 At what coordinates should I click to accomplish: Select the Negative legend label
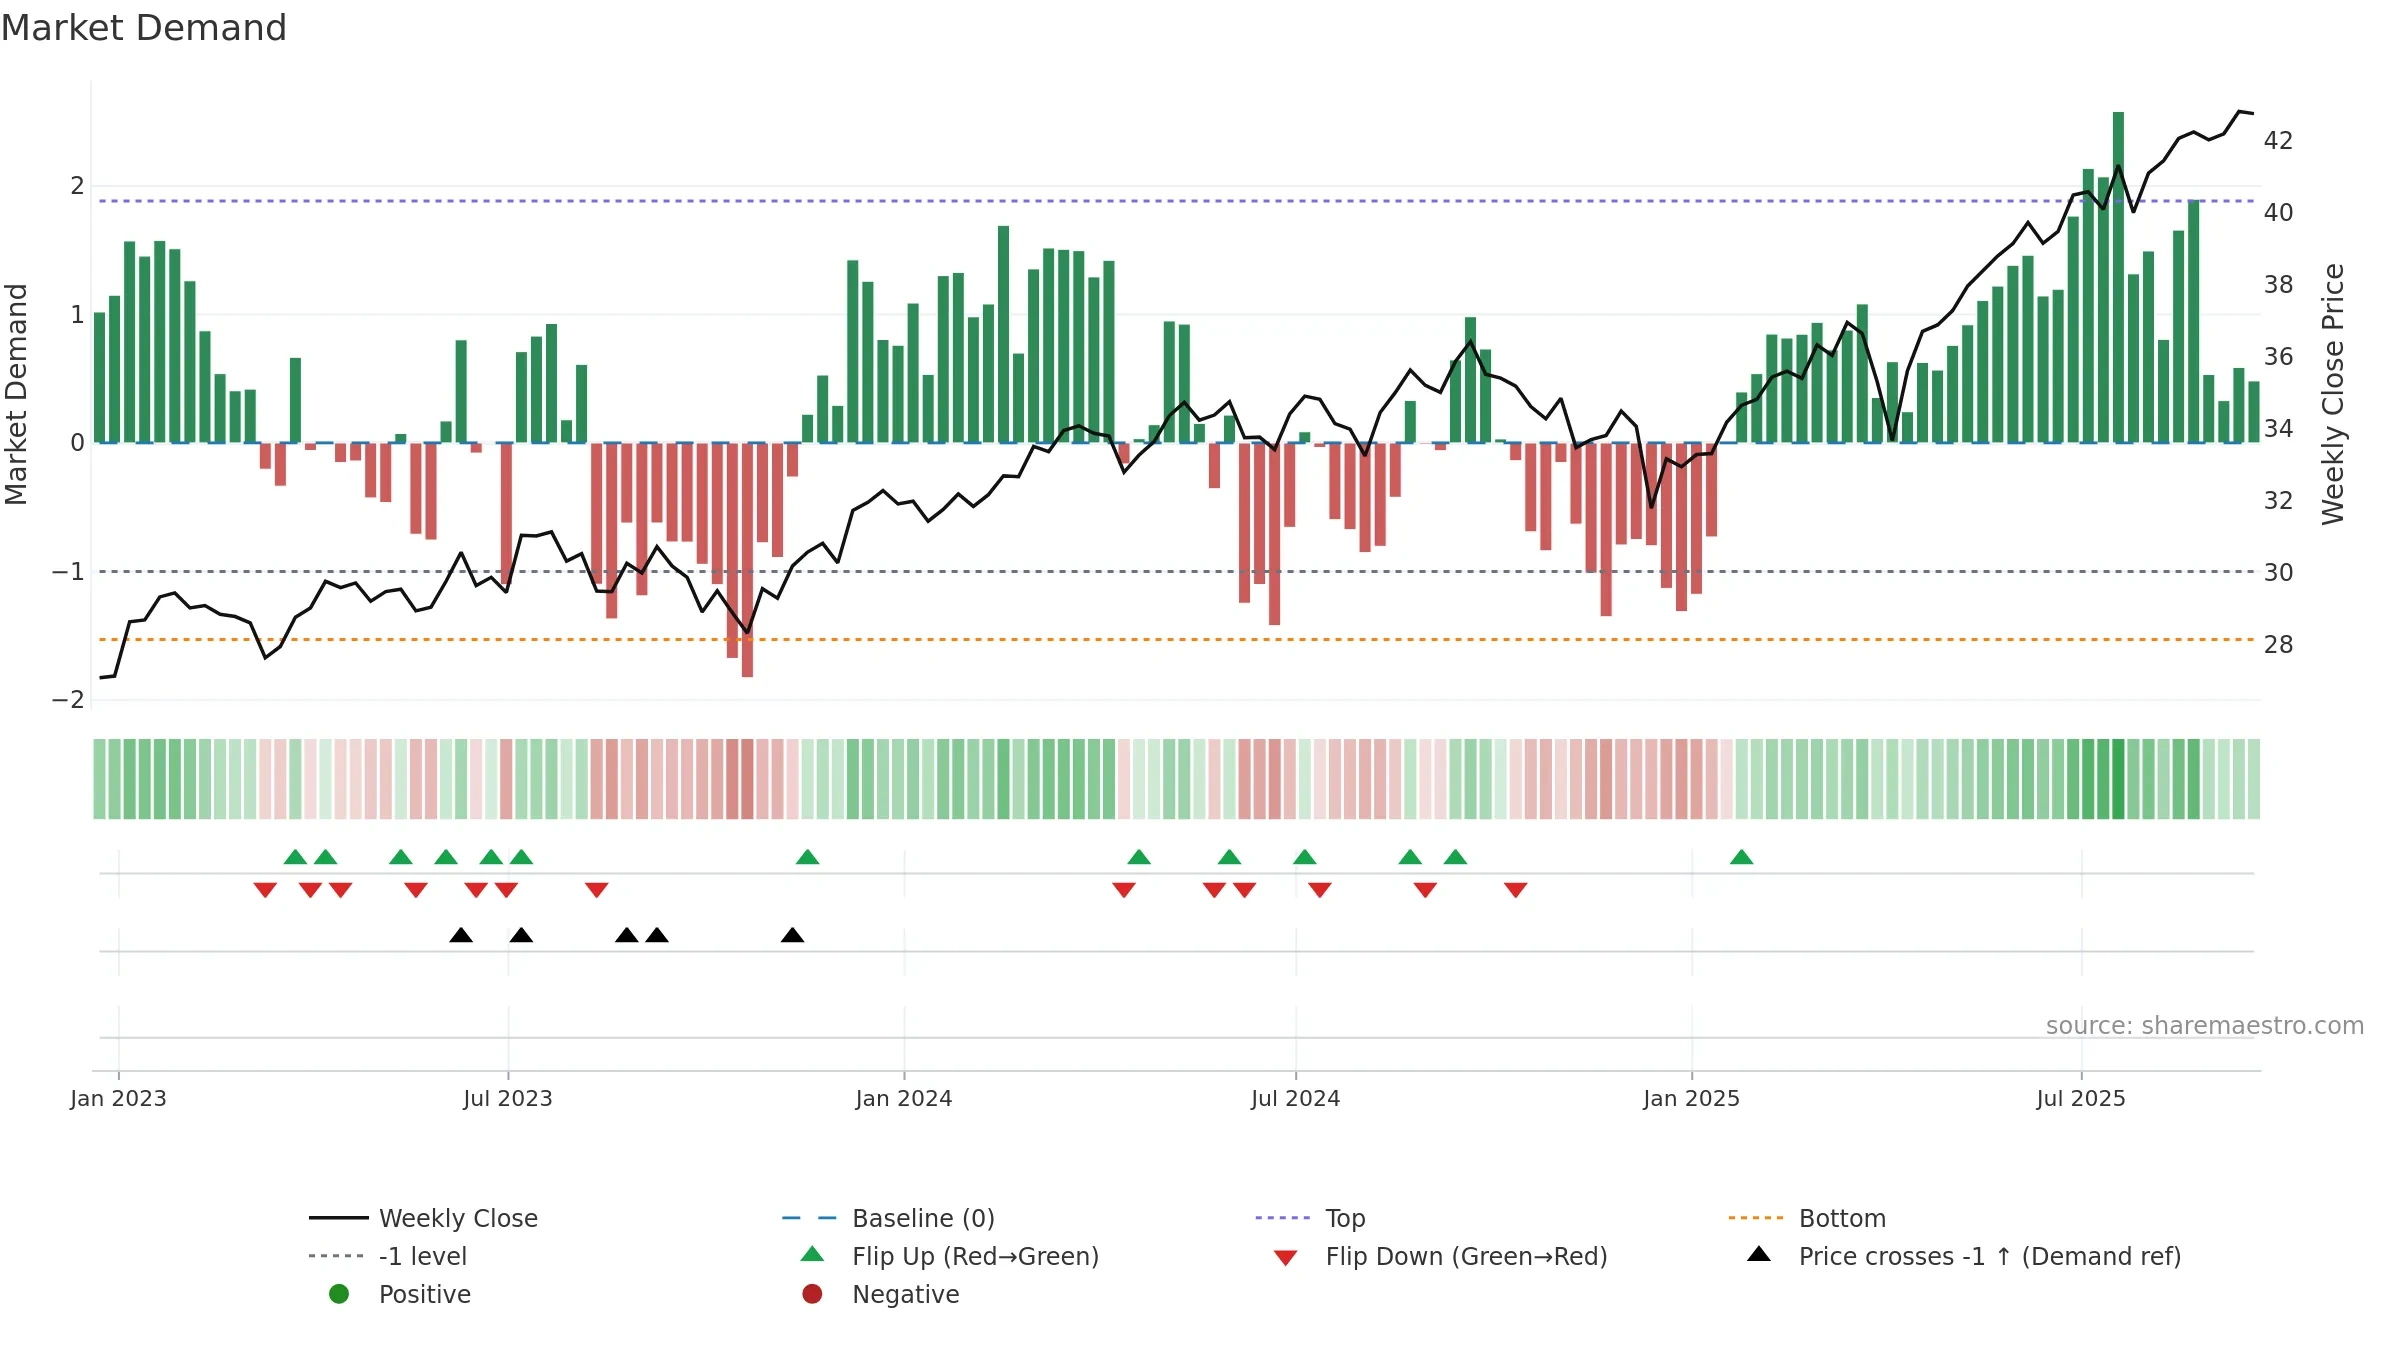pyautogui.click(x=905, y=1294)
